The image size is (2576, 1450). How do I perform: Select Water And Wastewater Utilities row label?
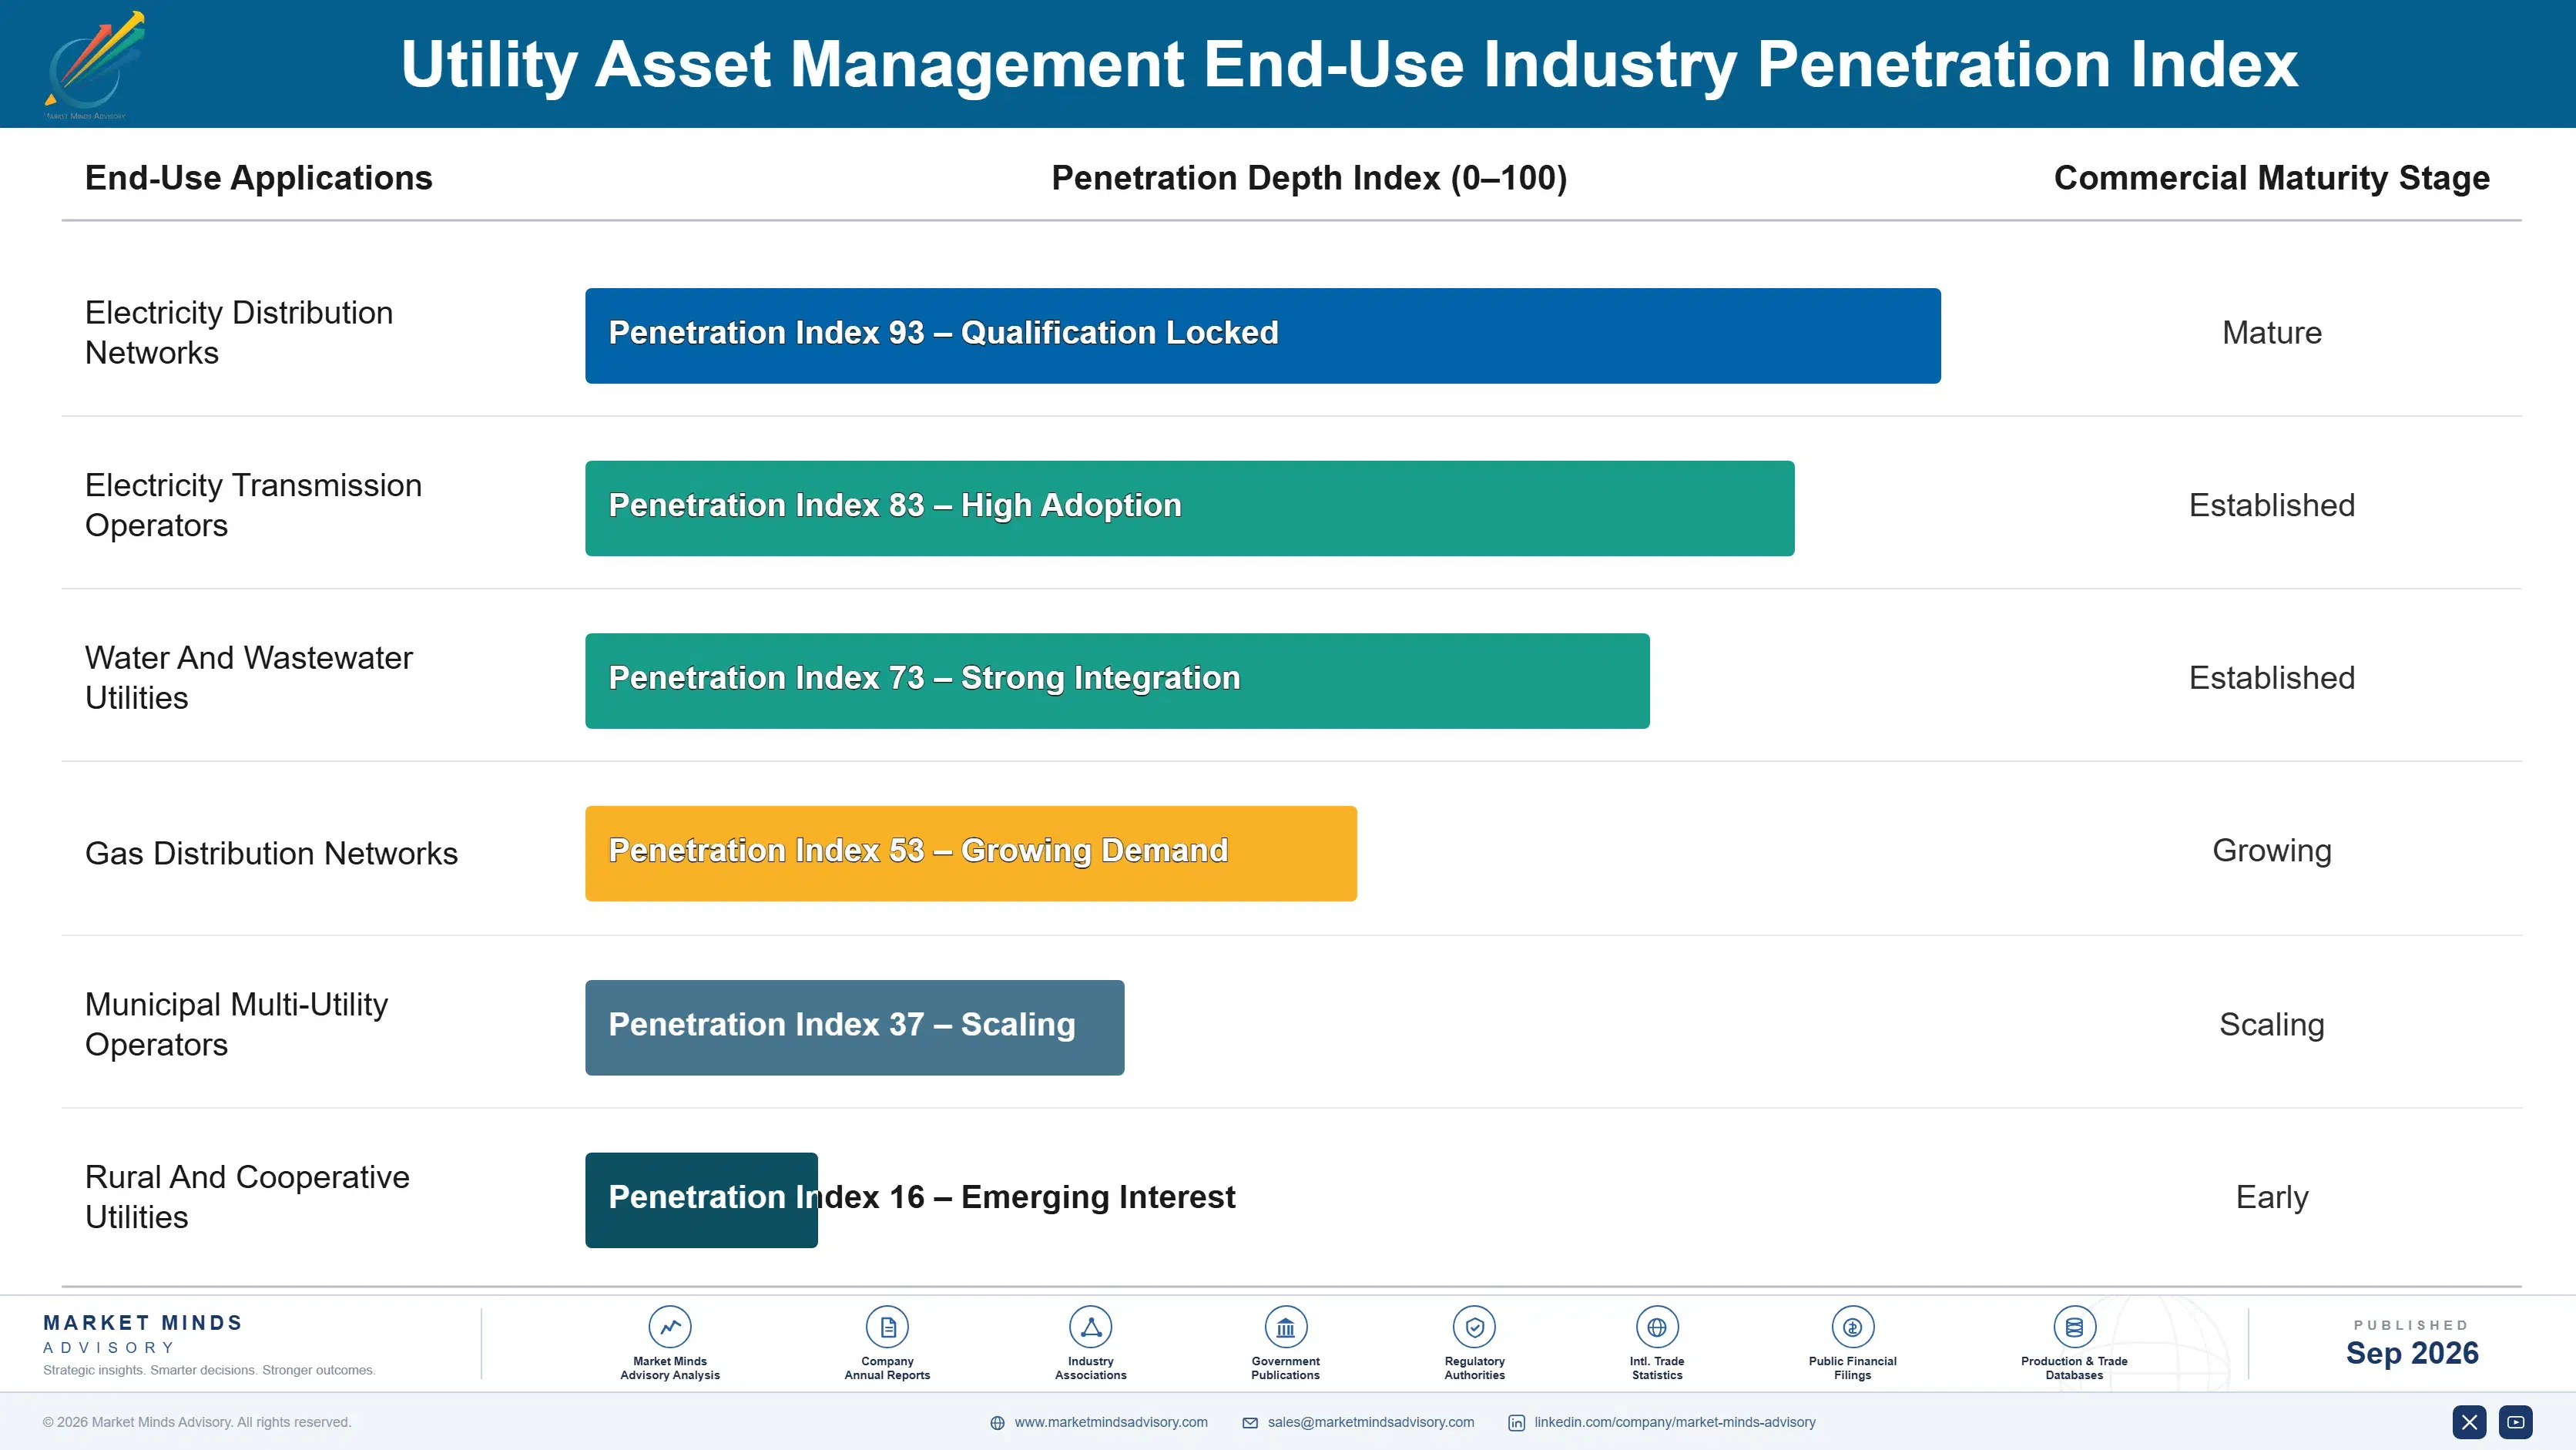click(248, 677)
